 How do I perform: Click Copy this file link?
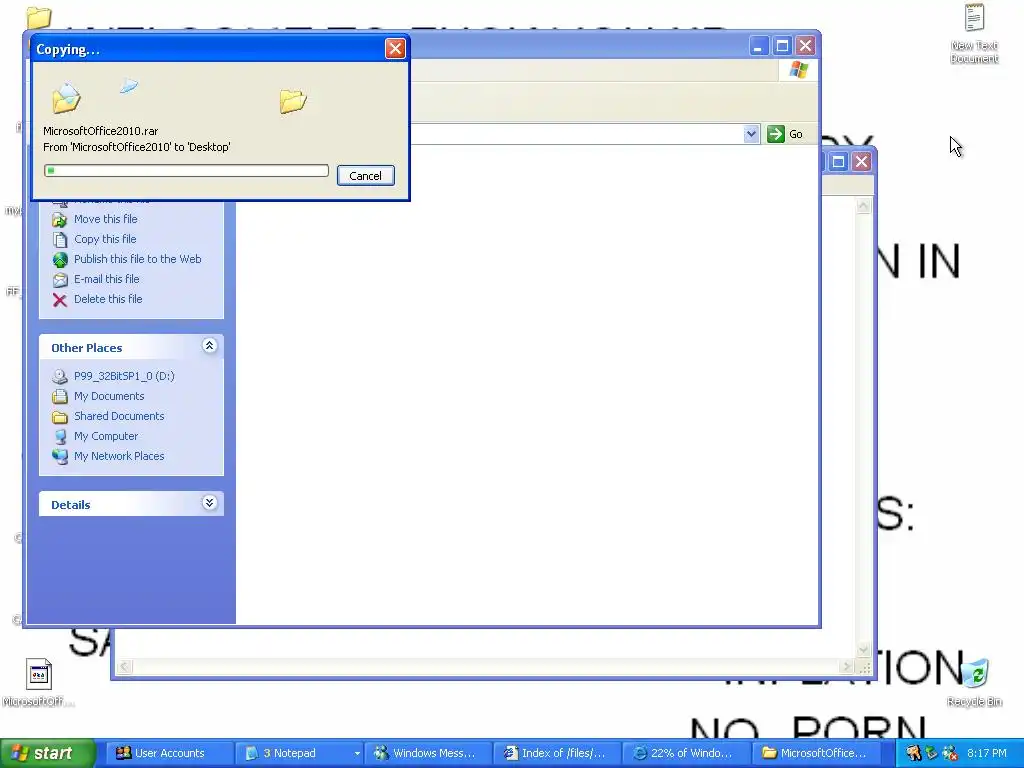(x=105, y=239)
